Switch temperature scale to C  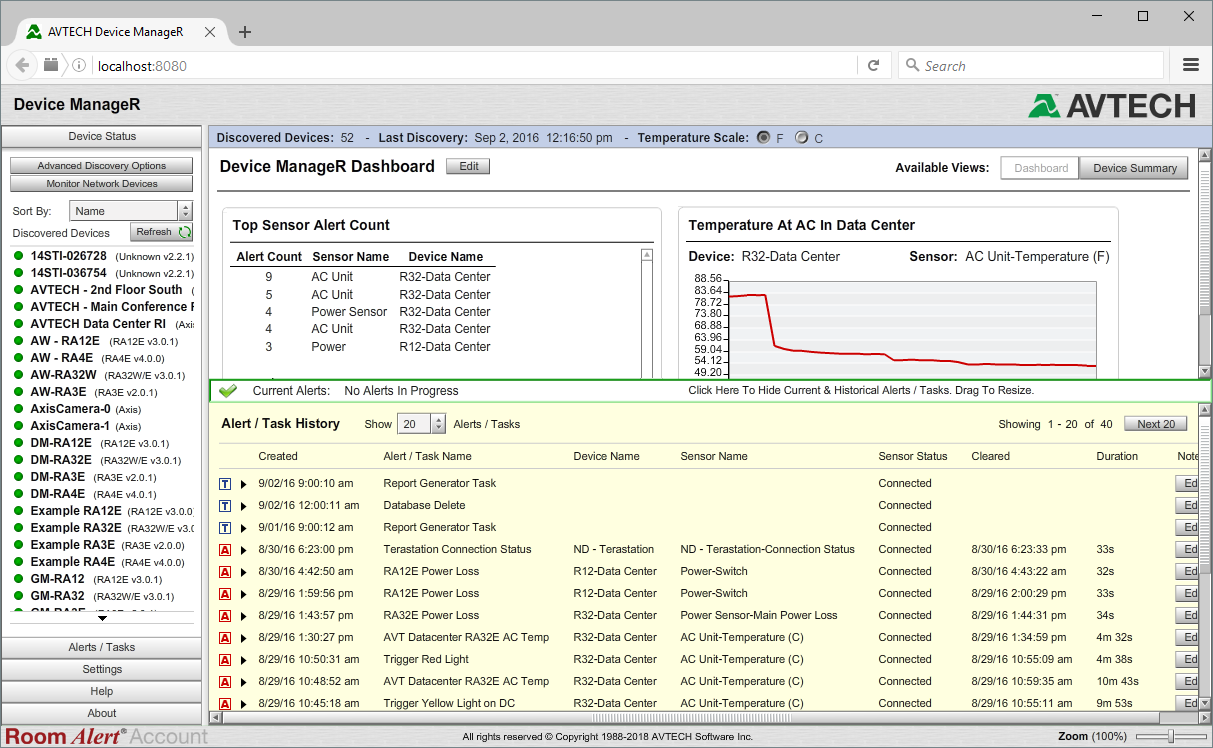[800, 137]
